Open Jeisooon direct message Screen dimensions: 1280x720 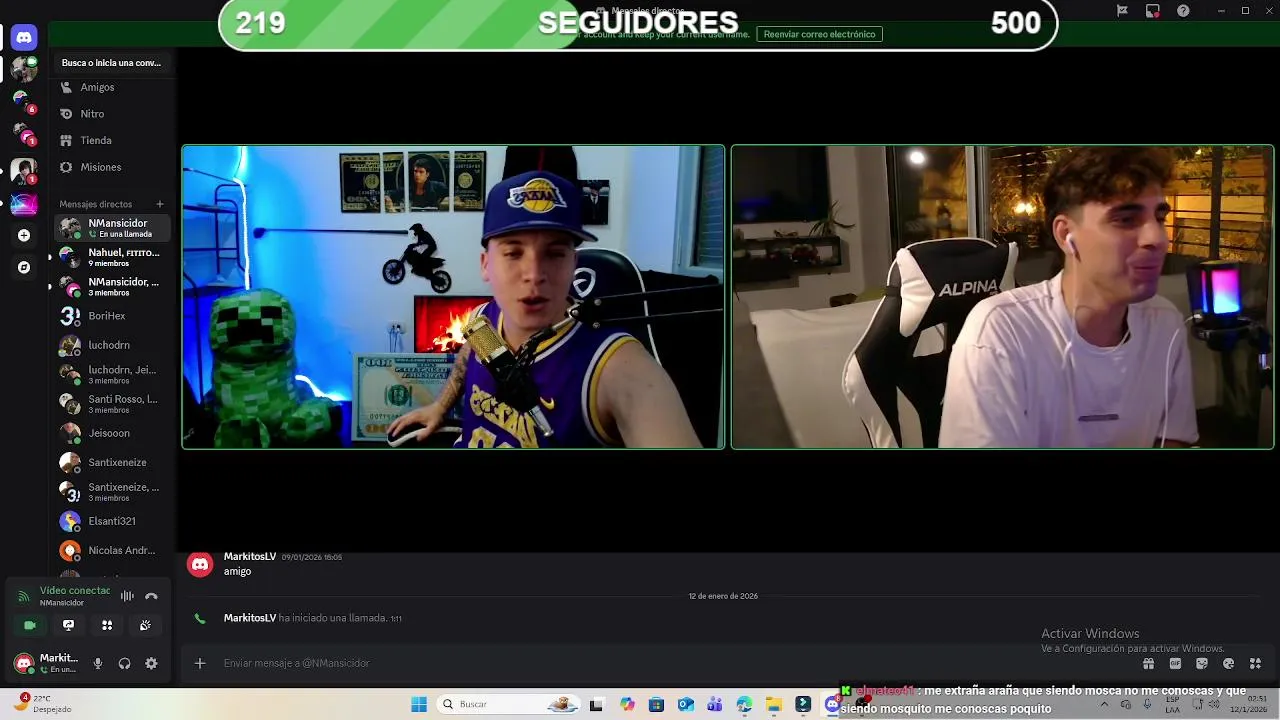[x=111, y=433]
